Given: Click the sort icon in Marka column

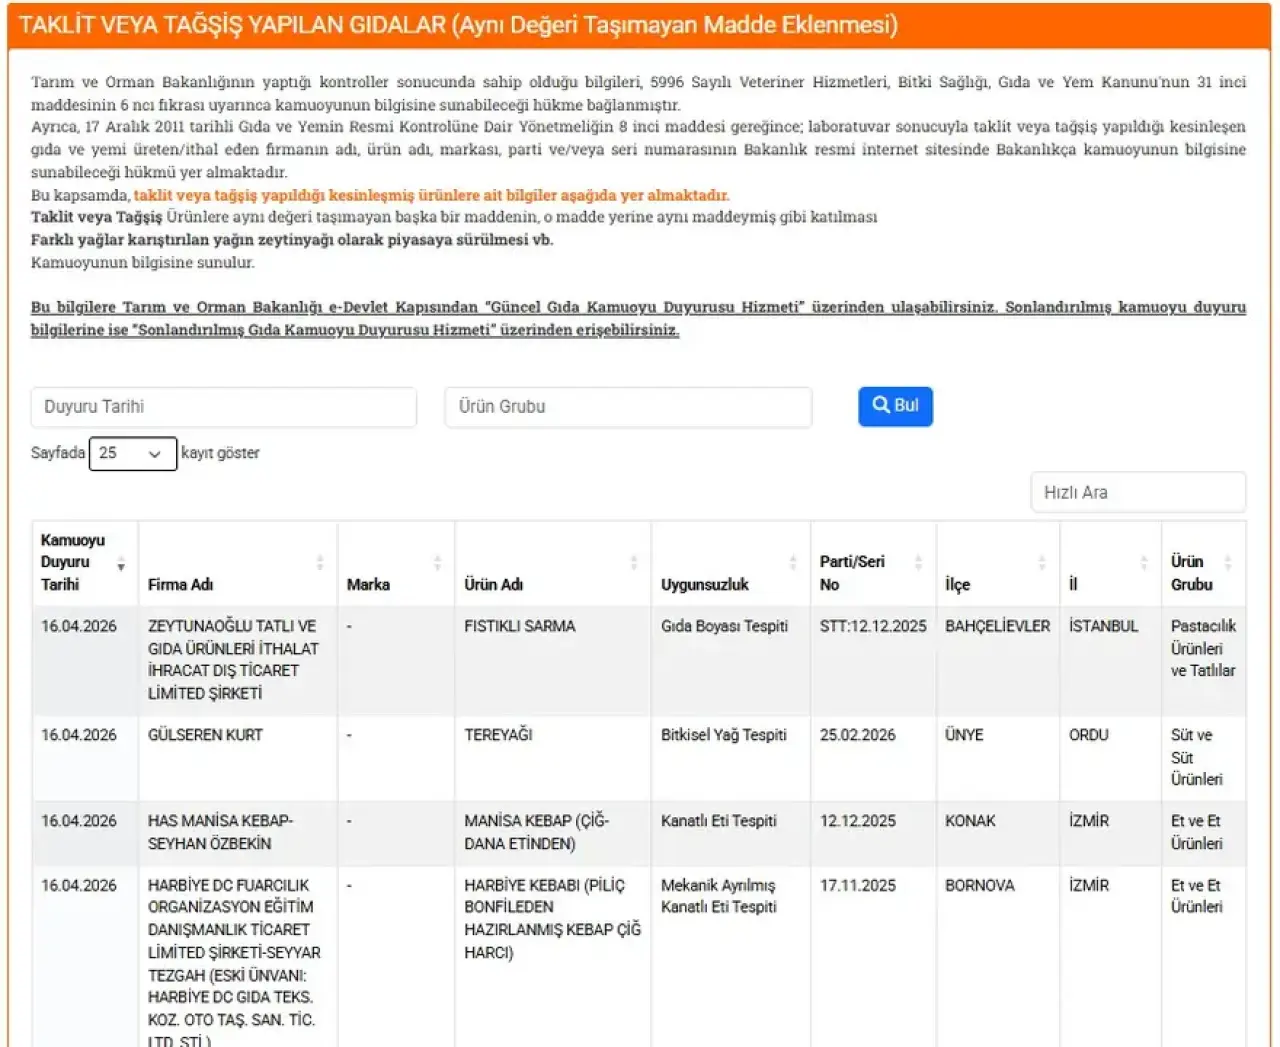Looking at the screenshot, I should [x=437, y=564].
